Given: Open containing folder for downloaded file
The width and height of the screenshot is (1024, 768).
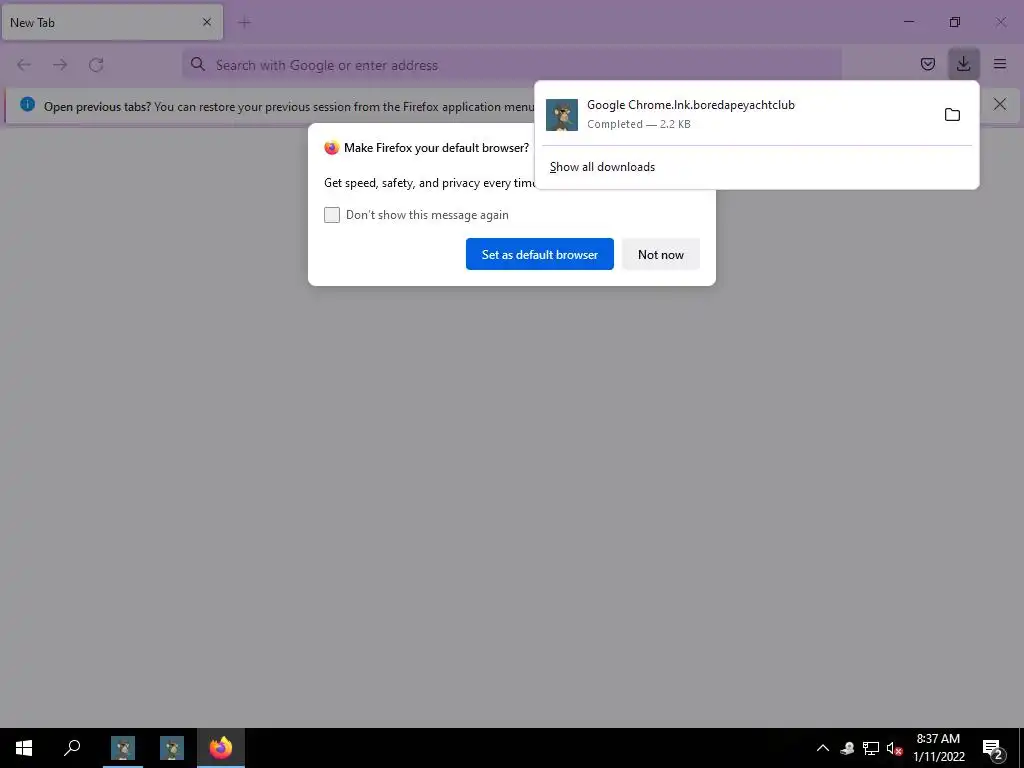Looking at the screenshot, I should point(952,115).
